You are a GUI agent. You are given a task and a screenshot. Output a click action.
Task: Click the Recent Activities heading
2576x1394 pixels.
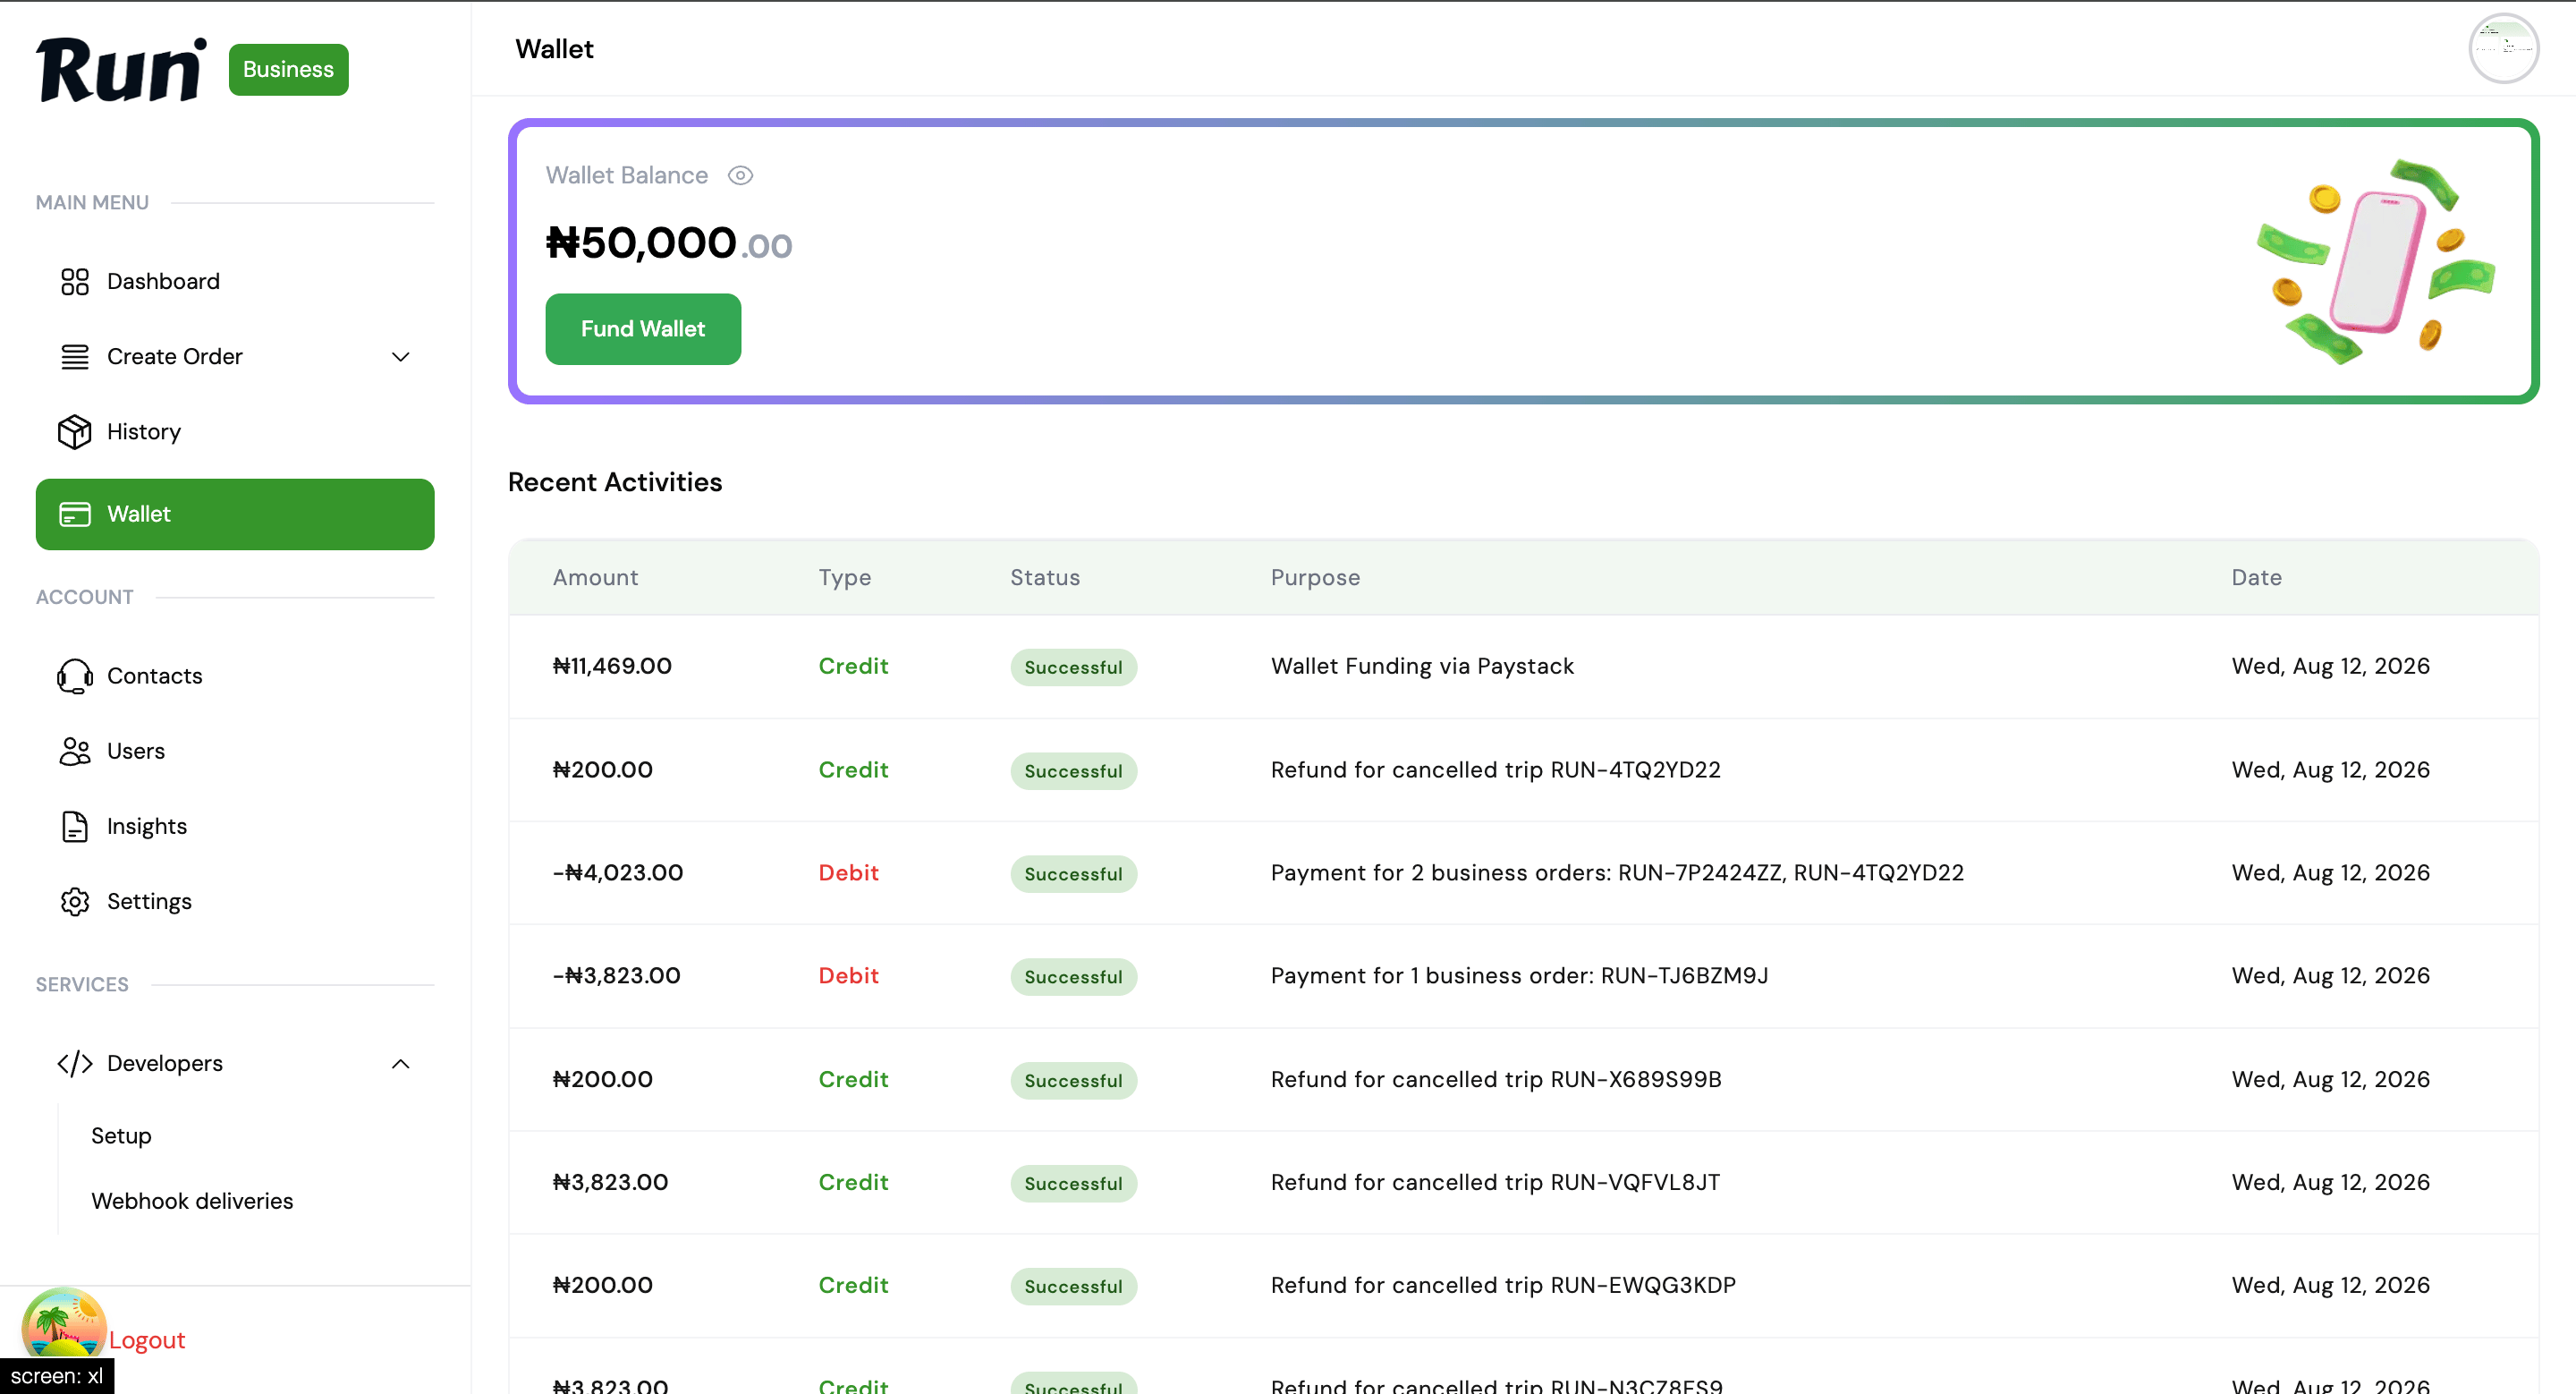click(x=615, y=483)
